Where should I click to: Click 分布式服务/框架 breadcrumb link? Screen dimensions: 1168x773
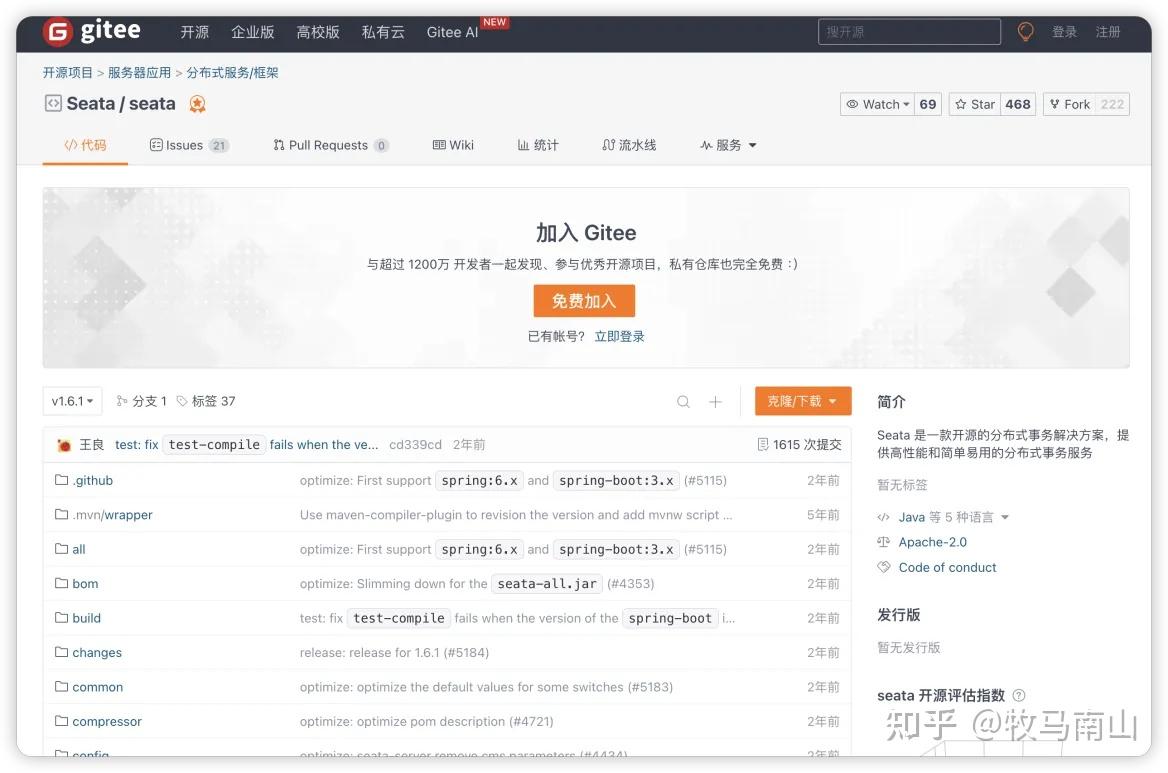(x=232, y=72)
